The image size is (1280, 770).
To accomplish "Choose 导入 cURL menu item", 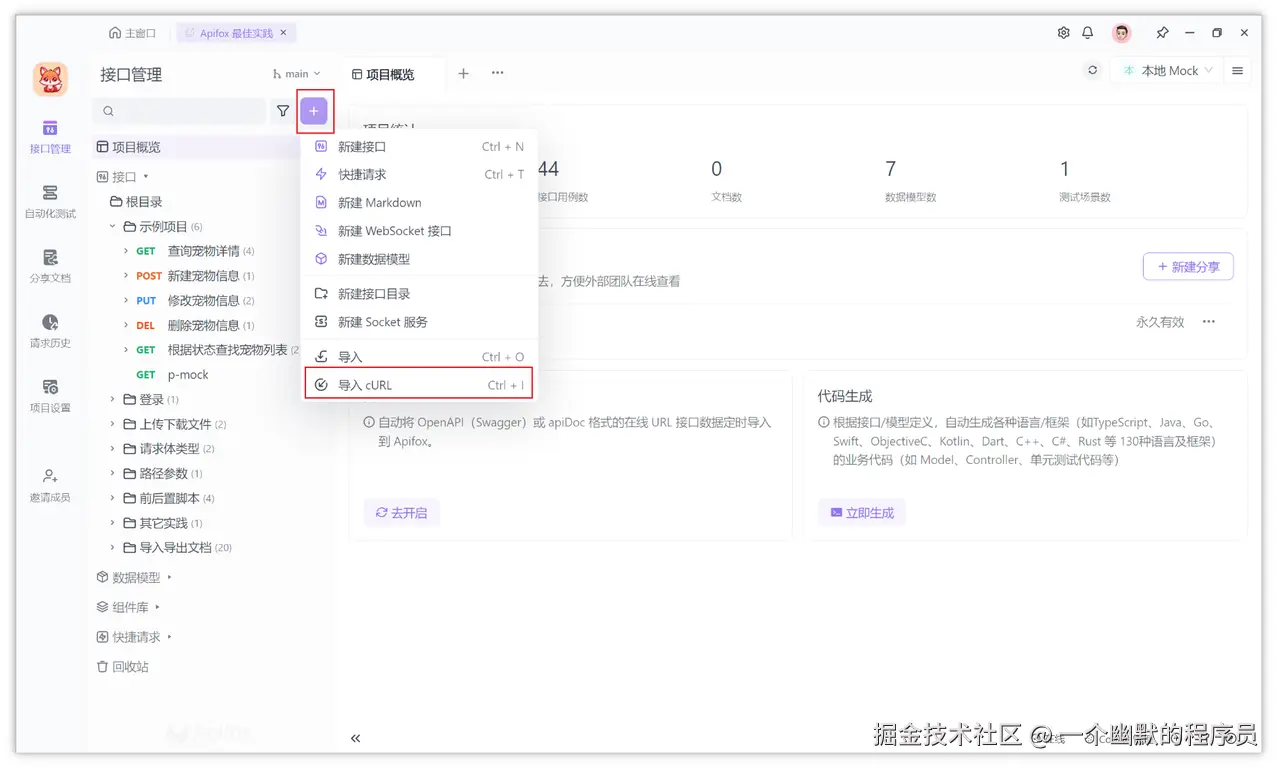I will coord(419,385).
